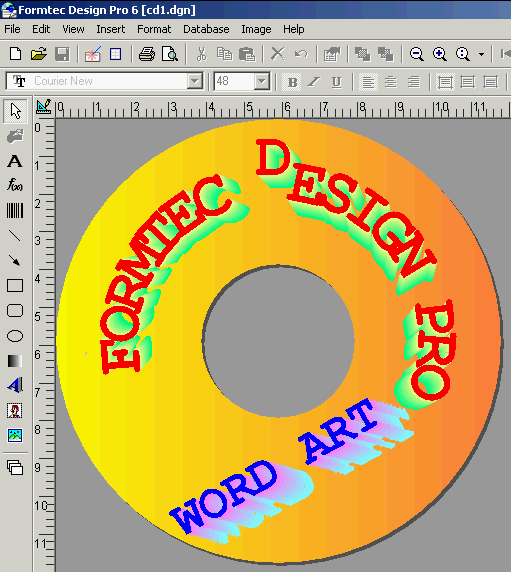Click the New document icon

click(x=15, y=54)
